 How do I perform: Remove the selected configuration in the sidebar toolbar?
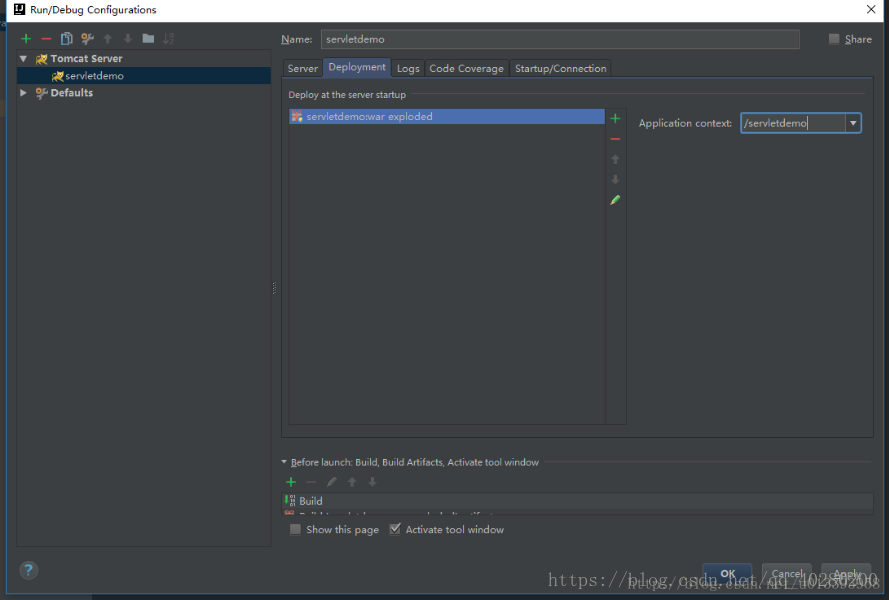46,39
